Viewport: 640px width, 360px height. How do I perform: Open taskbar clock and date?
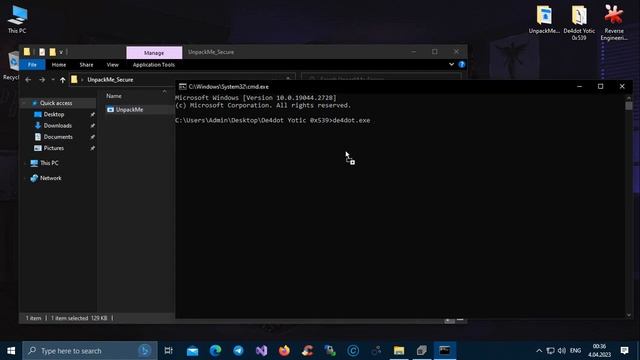pos(599,351)
